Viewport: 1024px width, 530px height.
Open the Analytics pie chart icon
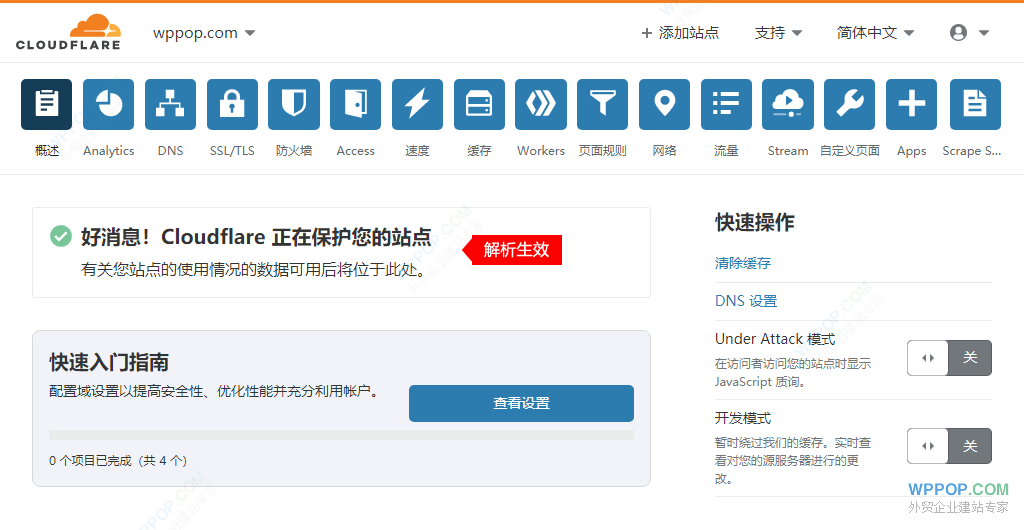108,104
